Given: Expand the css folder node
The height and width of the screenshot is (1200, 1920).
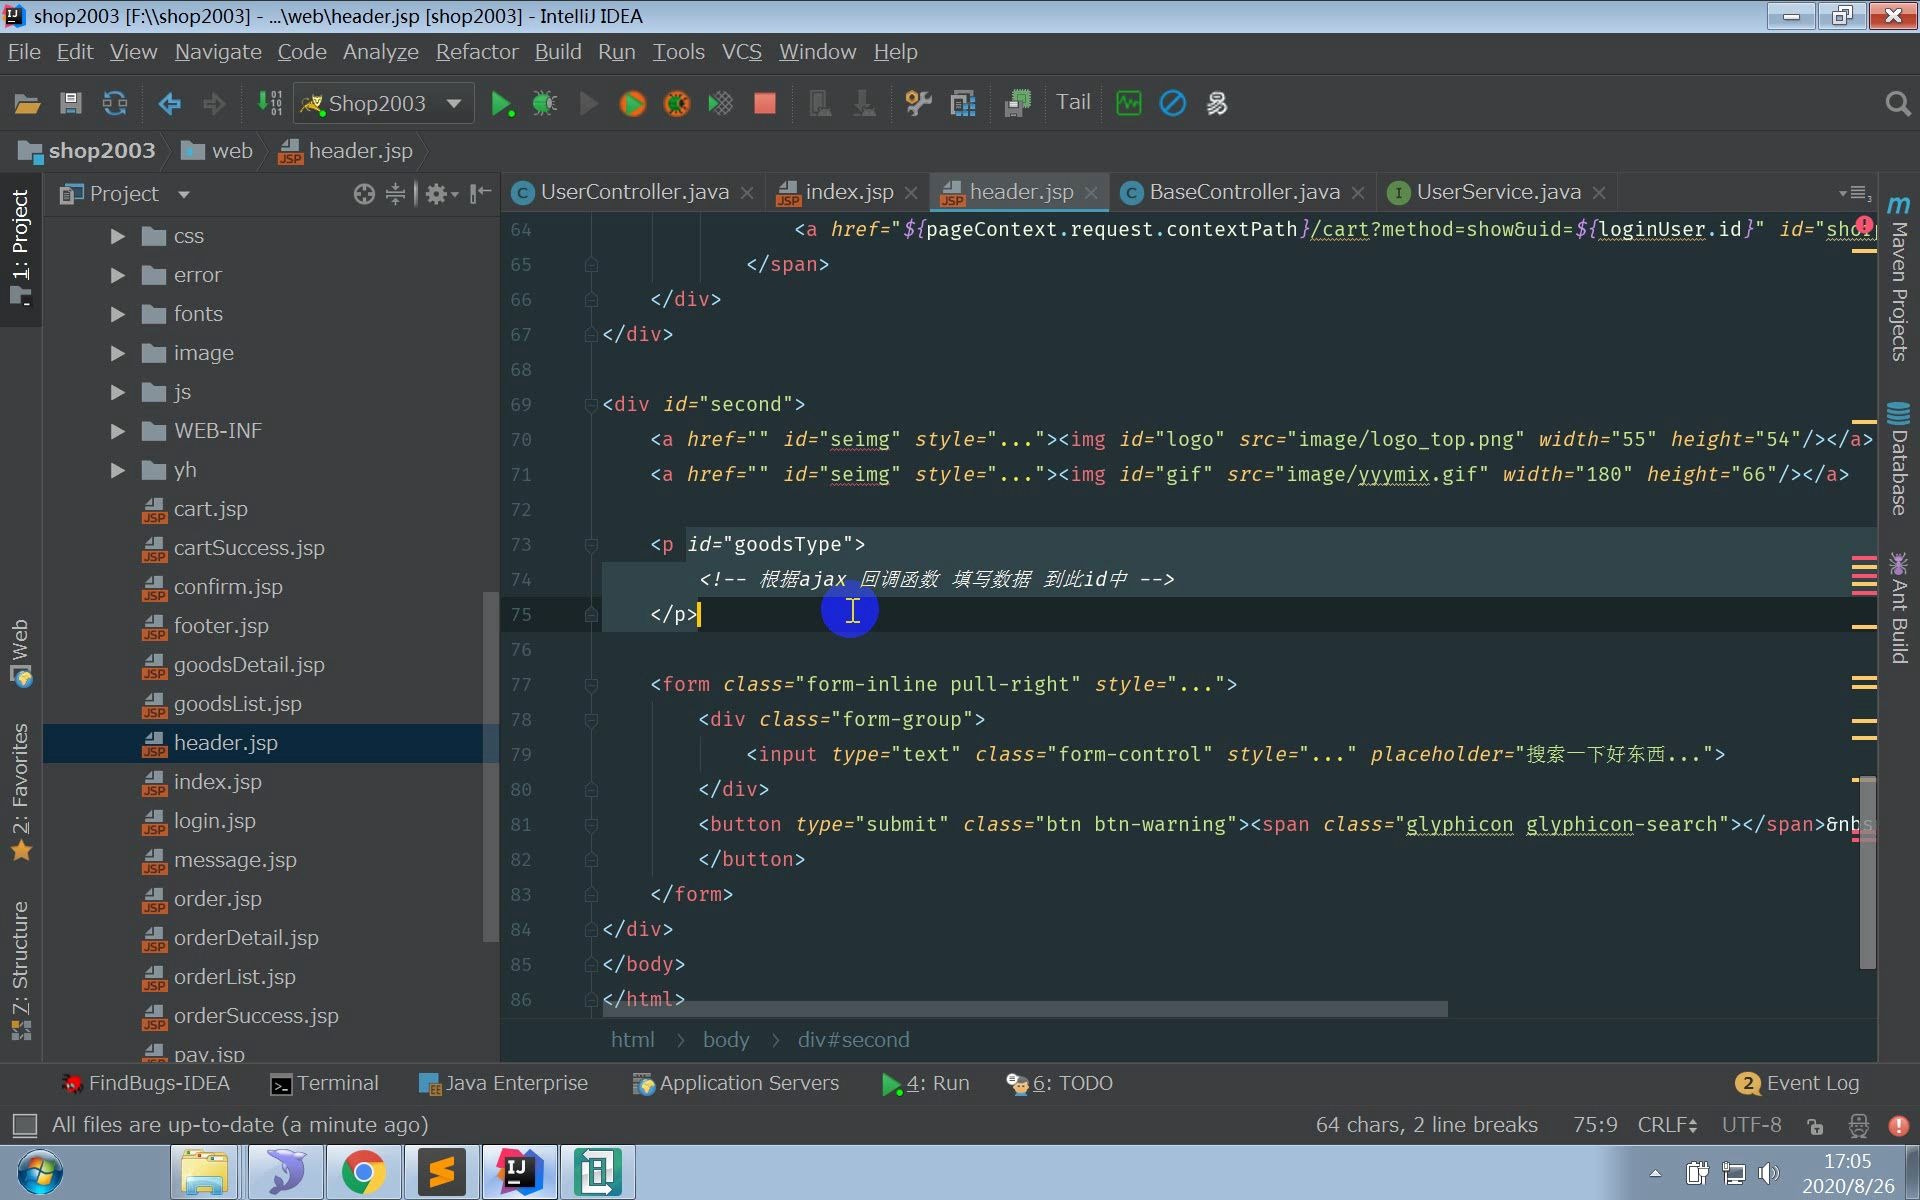Looking at the screenshot, I should point(118,236).
